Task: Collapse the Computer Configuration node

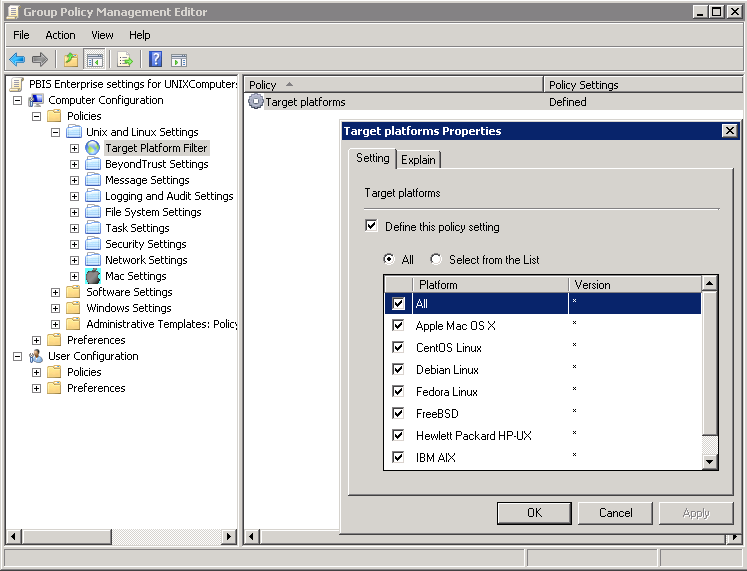Action: point(18,100)
